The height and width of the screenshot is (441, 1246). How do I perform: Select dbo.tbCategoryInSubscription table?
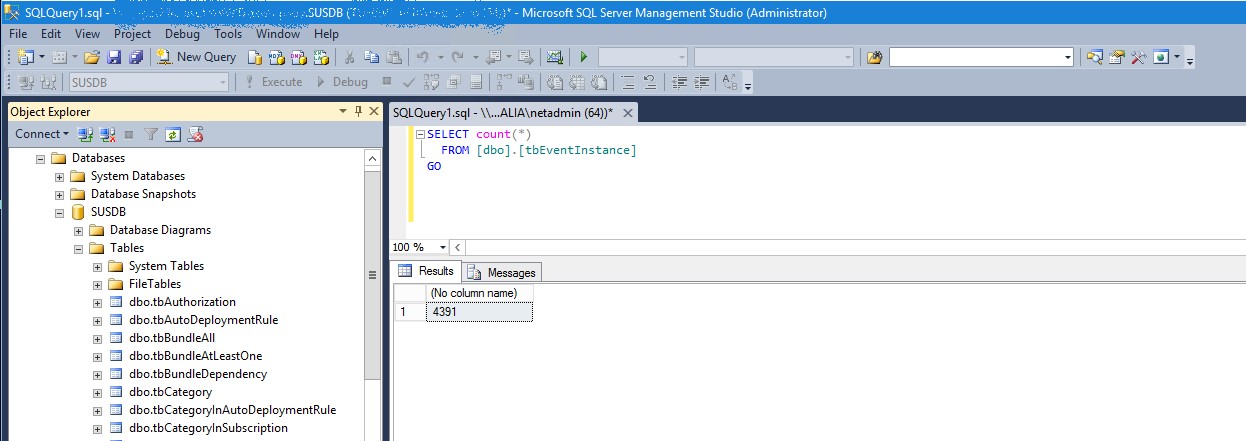208,428
